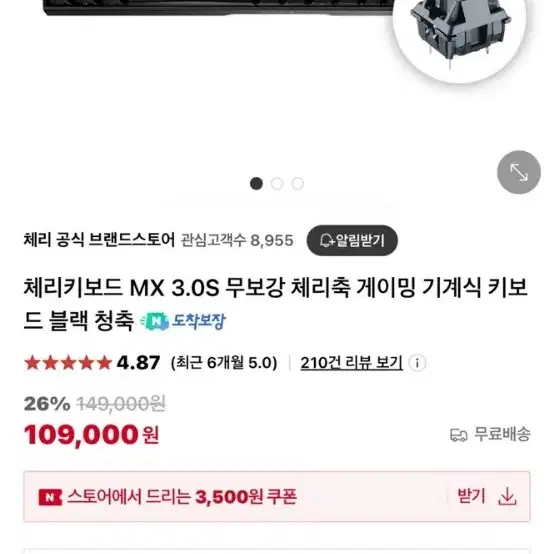Expand the product image to fullscreen
Screen dimensions: 554x554
pos(518,172)
